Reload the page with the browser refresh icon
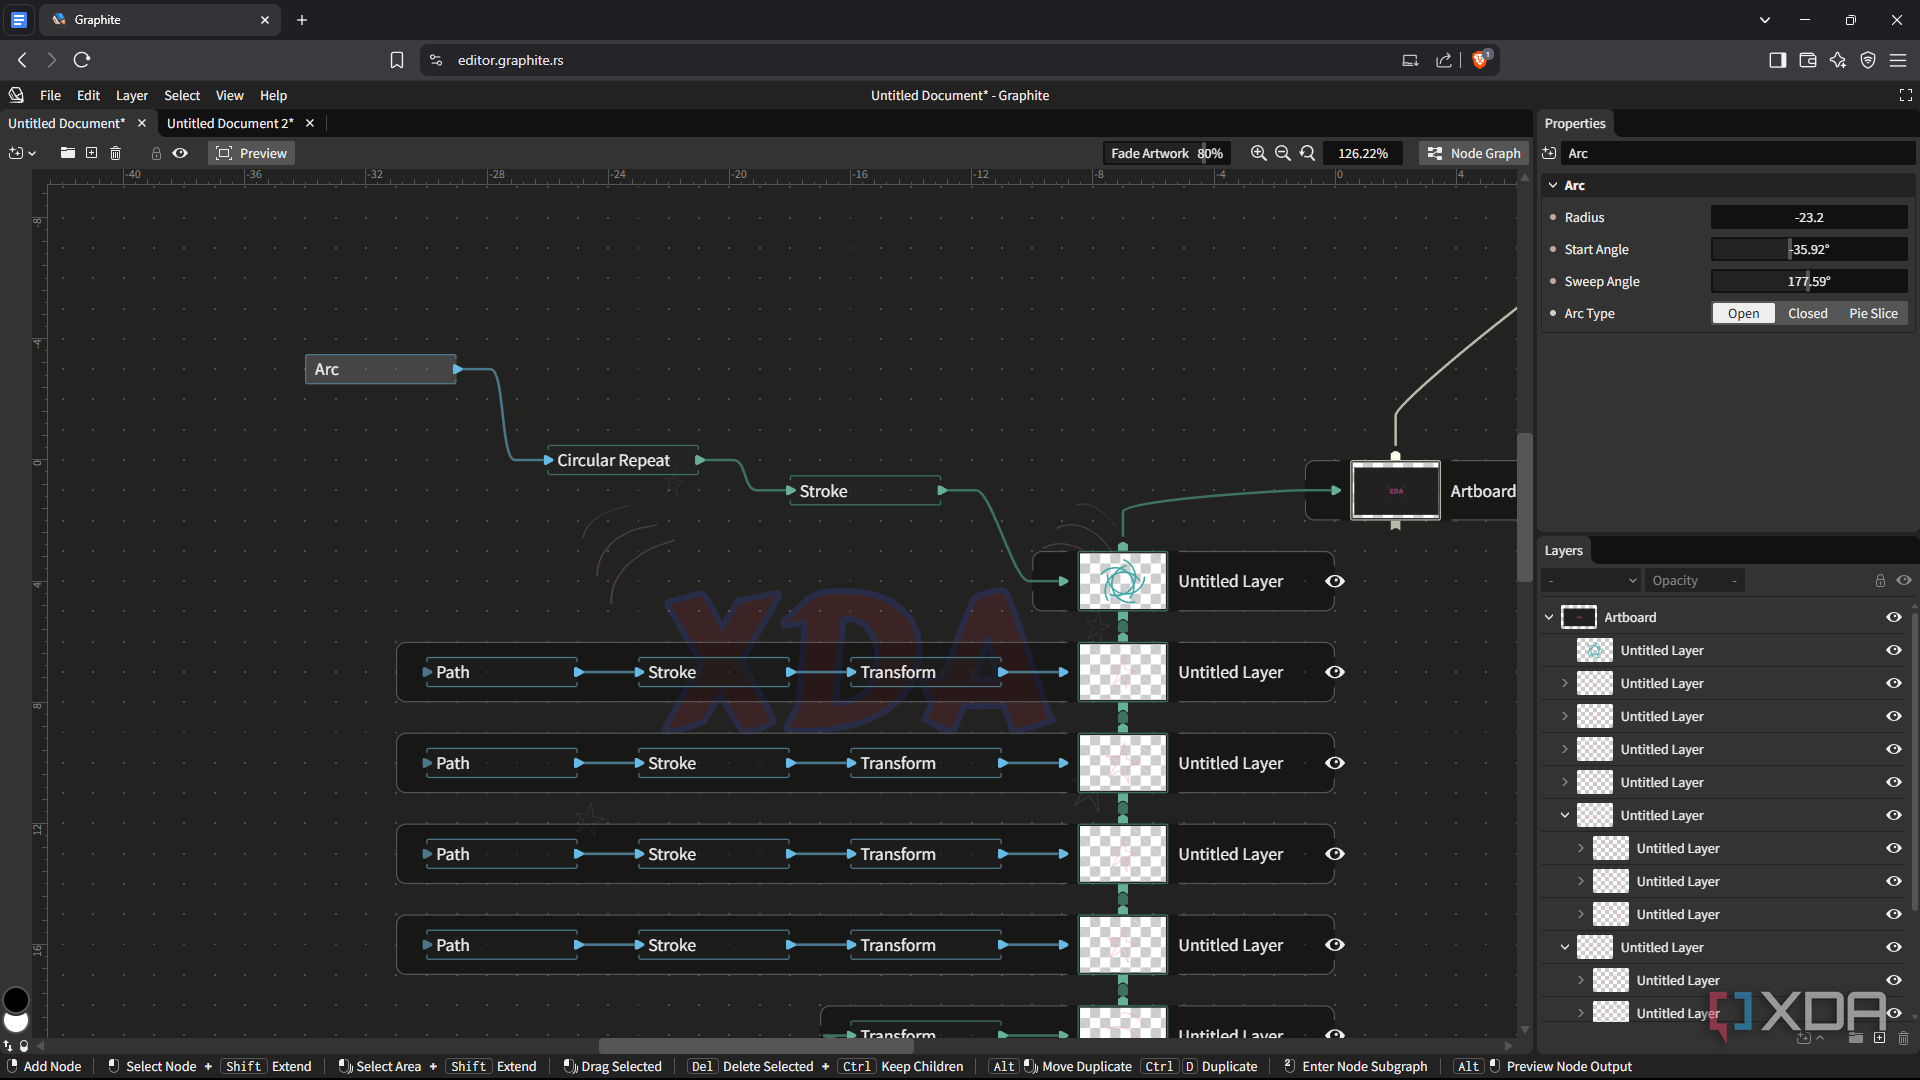1920x1080 pixels. click(82, 60)
